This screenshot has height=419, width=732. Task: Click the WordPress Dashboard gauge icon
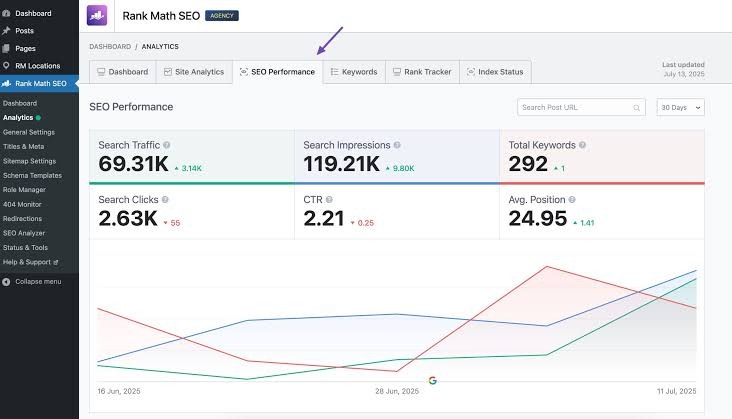6,13
